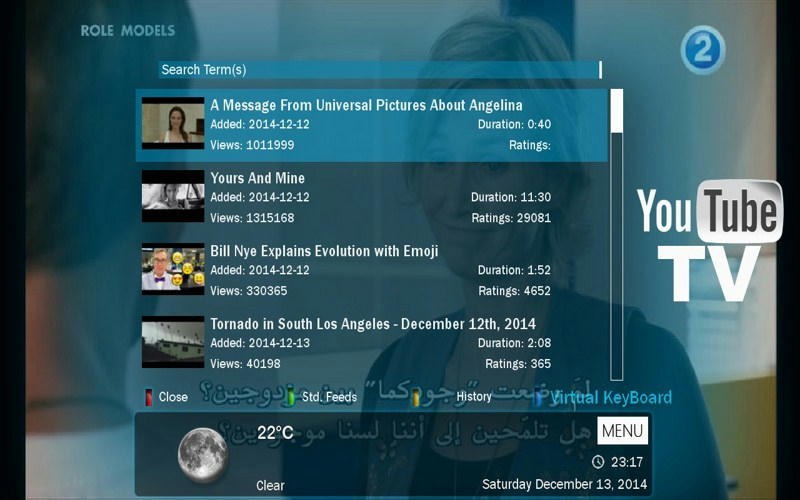Screen dimensions: 800x500
Task: Open the Tornado in South Los Angeles thumbnail
Action: pos(173,342)
